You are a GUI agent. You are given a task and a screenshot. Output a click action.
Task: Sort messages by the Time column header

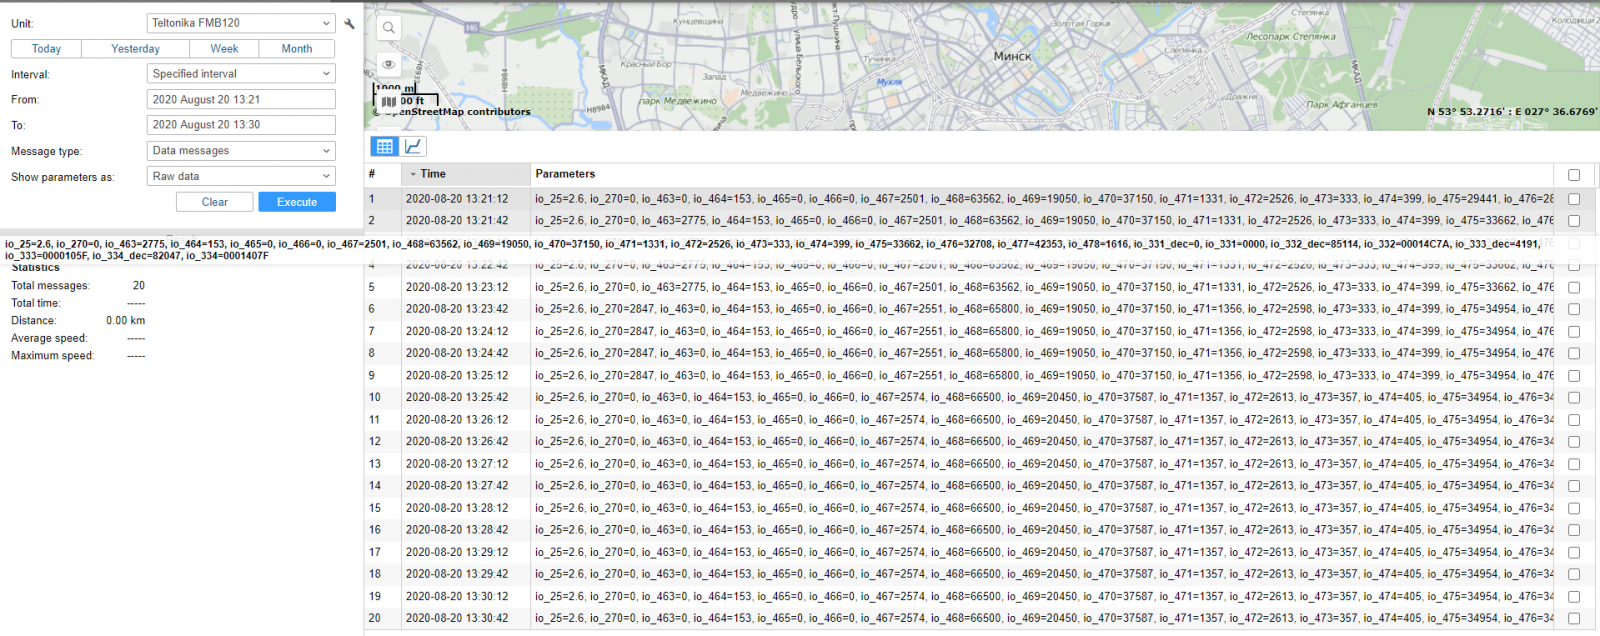(433, 174)
